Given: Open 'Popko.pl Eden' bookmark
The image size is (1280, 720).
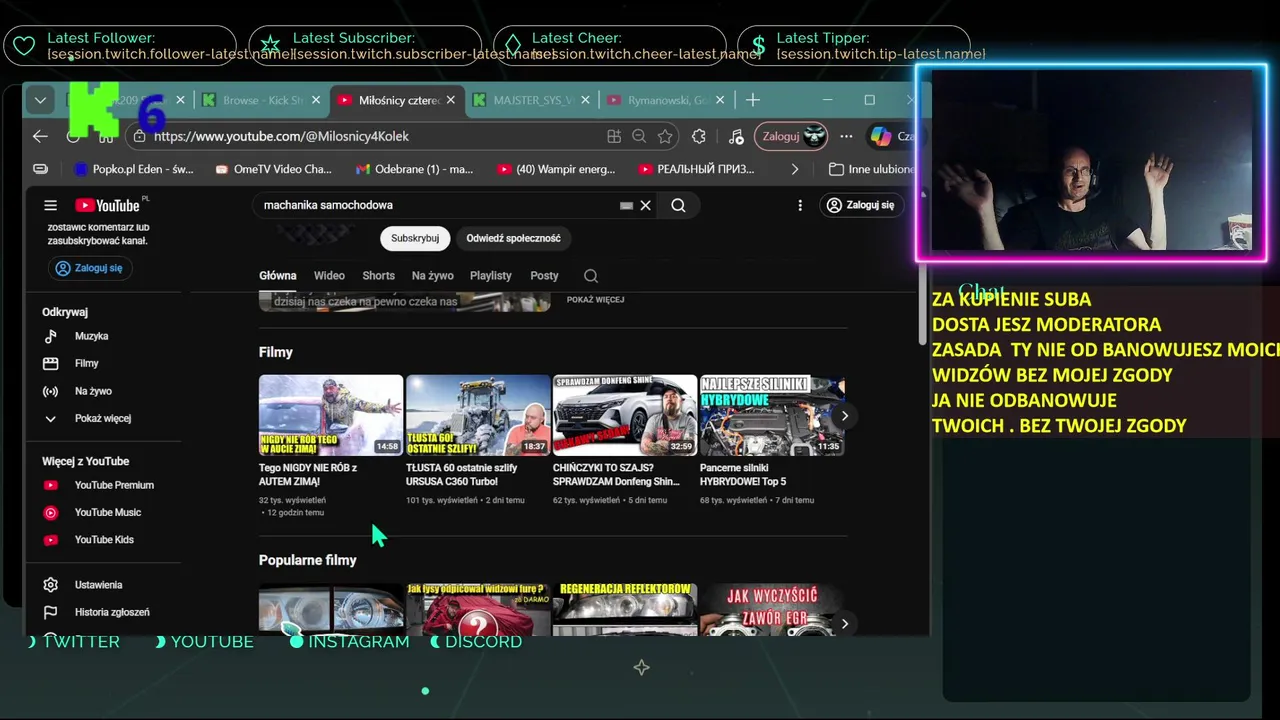Looking at the screenshot, I should coord(134,169).
